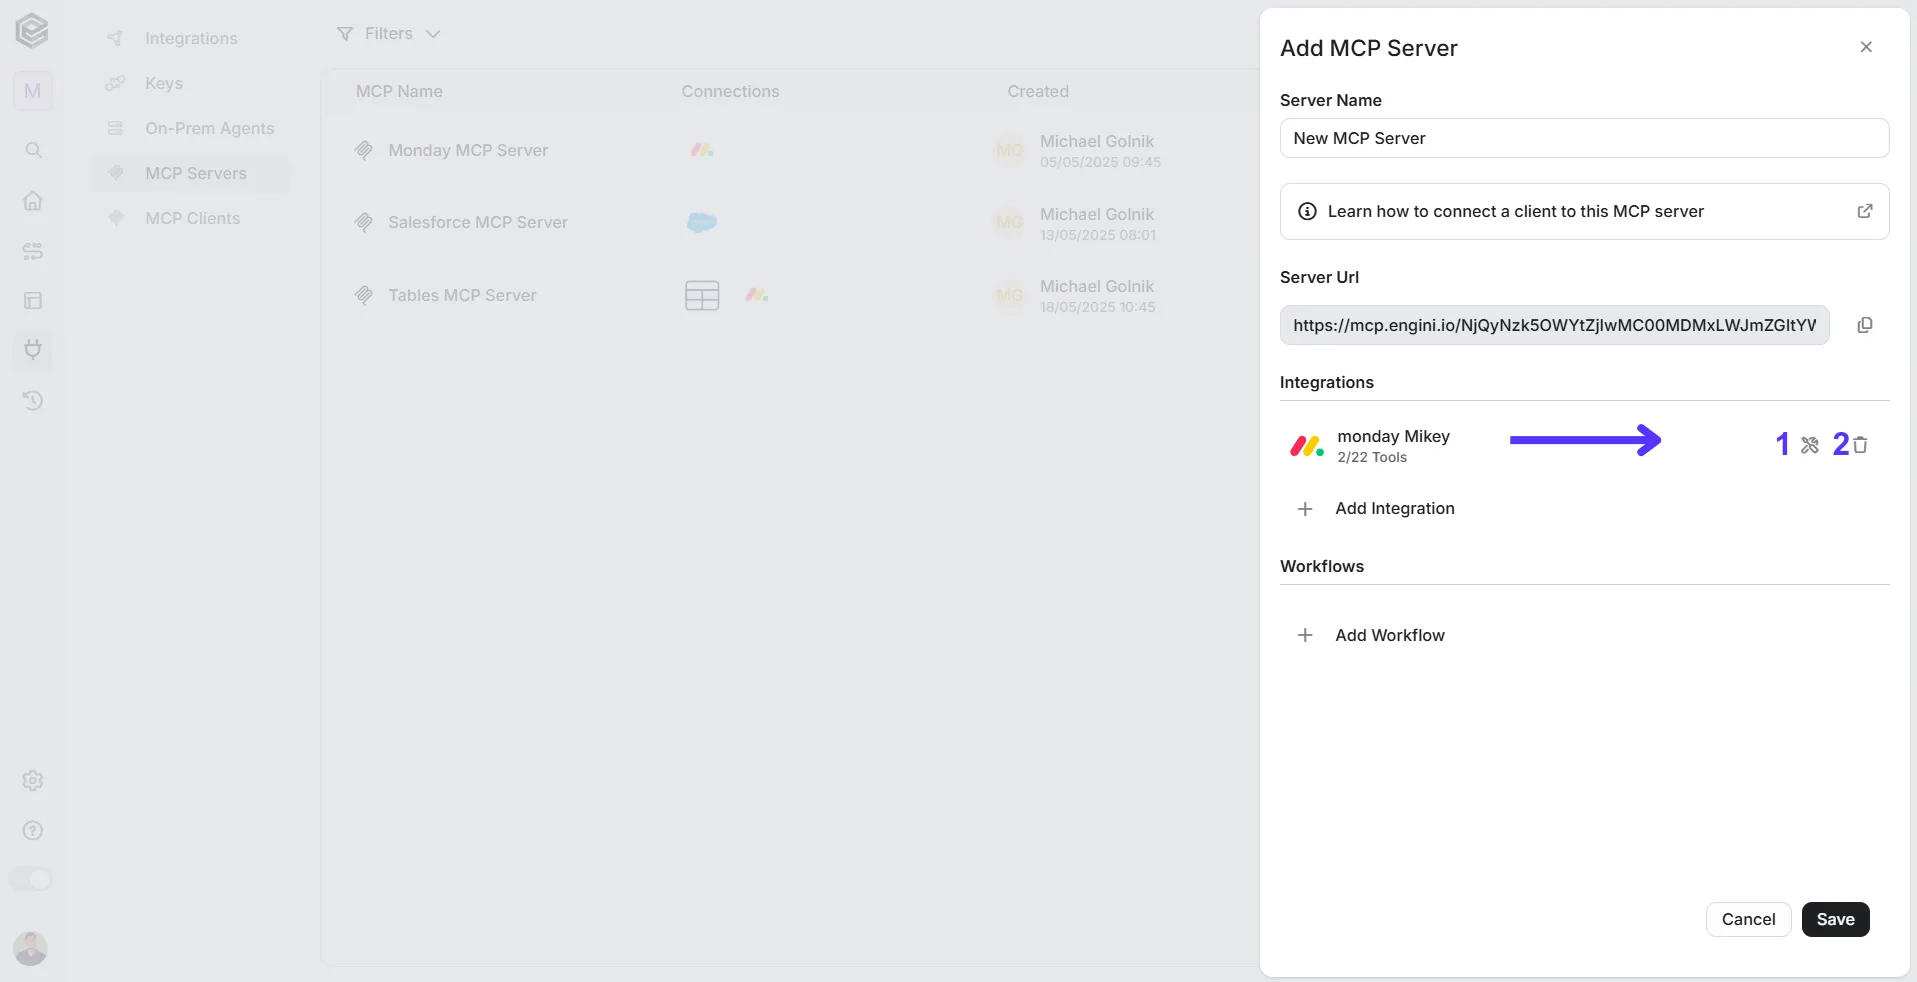Image resolution: width=1917 pixels, height=982 pixels.
Task: Open Integrations in the side menu
Action: [190, 38]
